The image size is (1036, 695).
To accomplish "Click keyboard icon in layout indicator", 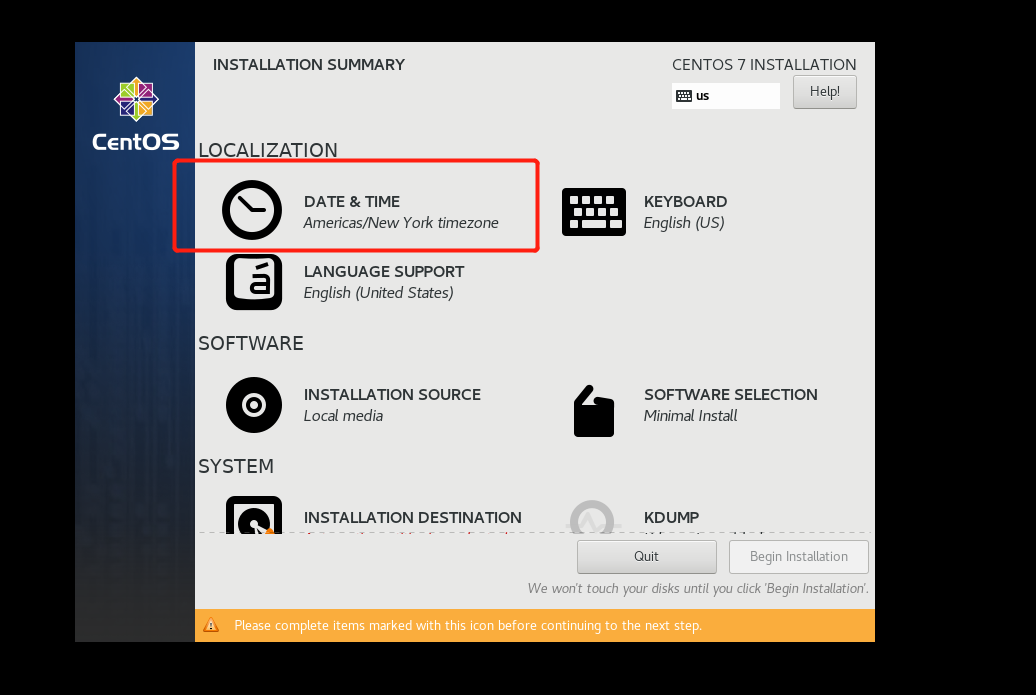I will pos(684,96).
